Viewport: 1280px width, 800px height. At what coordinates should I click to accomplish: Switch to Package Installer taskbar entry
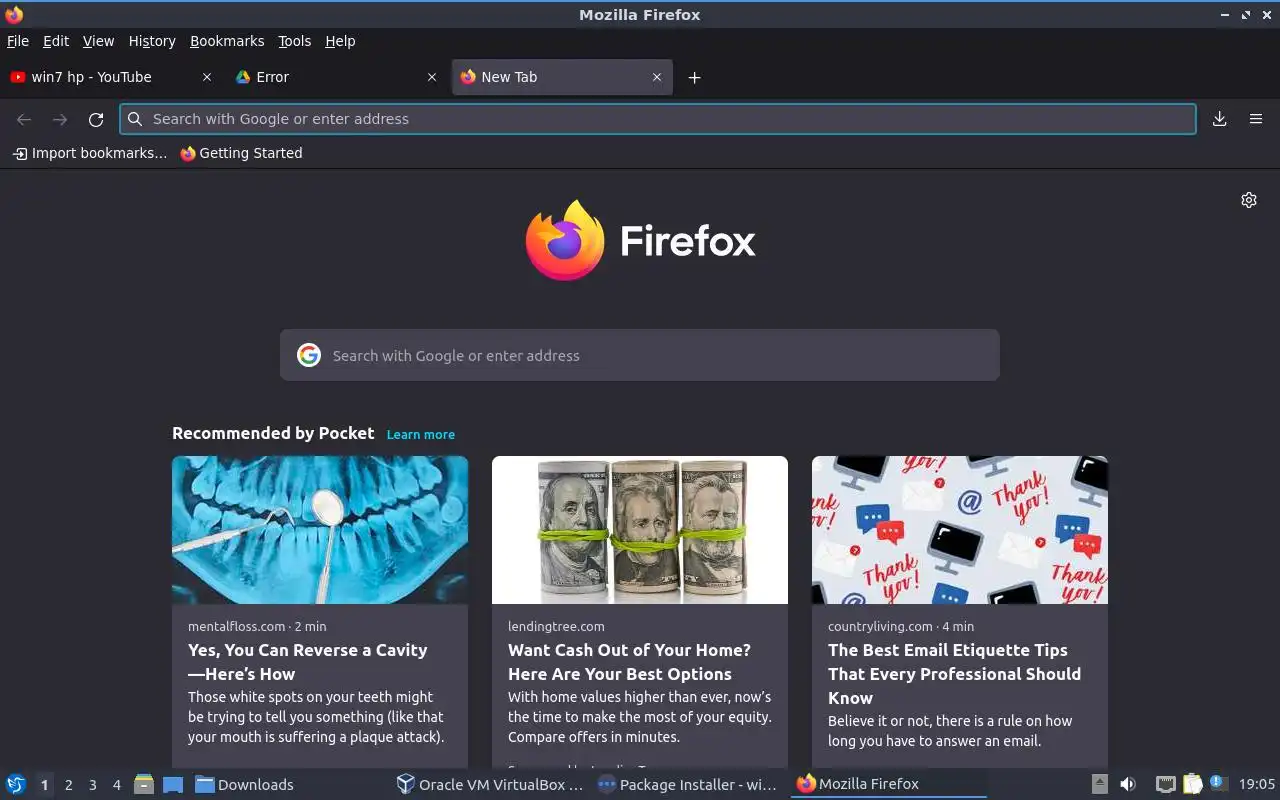(688, 784)
